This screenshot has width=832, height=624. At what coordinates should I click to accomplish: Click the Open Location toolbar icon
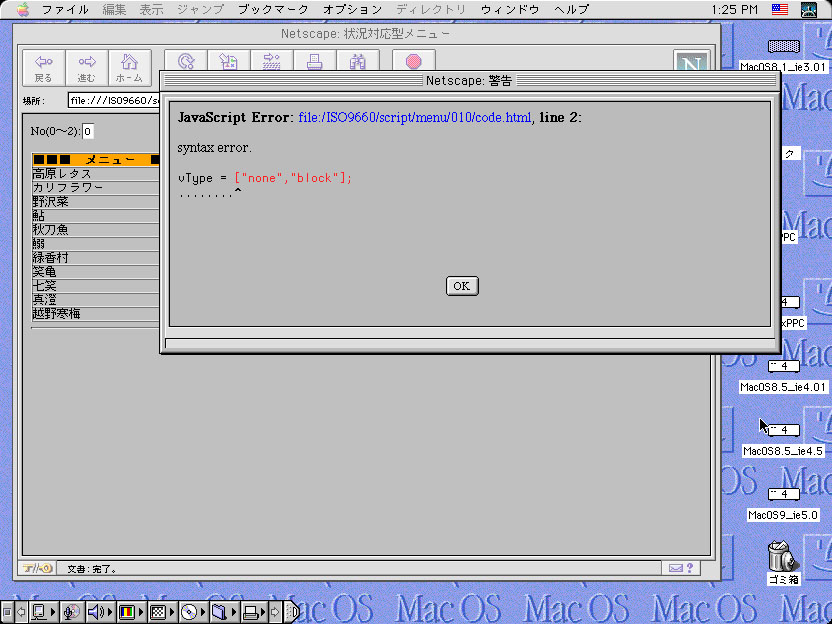(x=272, y=62)
